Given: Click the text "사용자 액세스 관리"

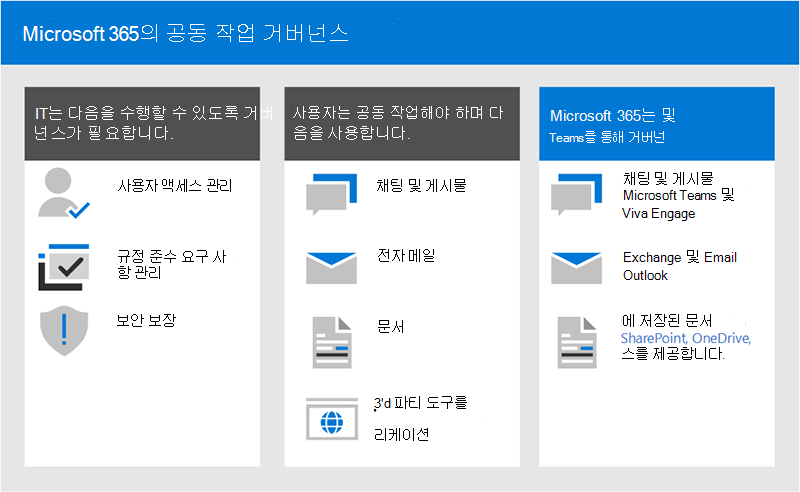Looking at the screenshot, I should (x=174, y=185).
